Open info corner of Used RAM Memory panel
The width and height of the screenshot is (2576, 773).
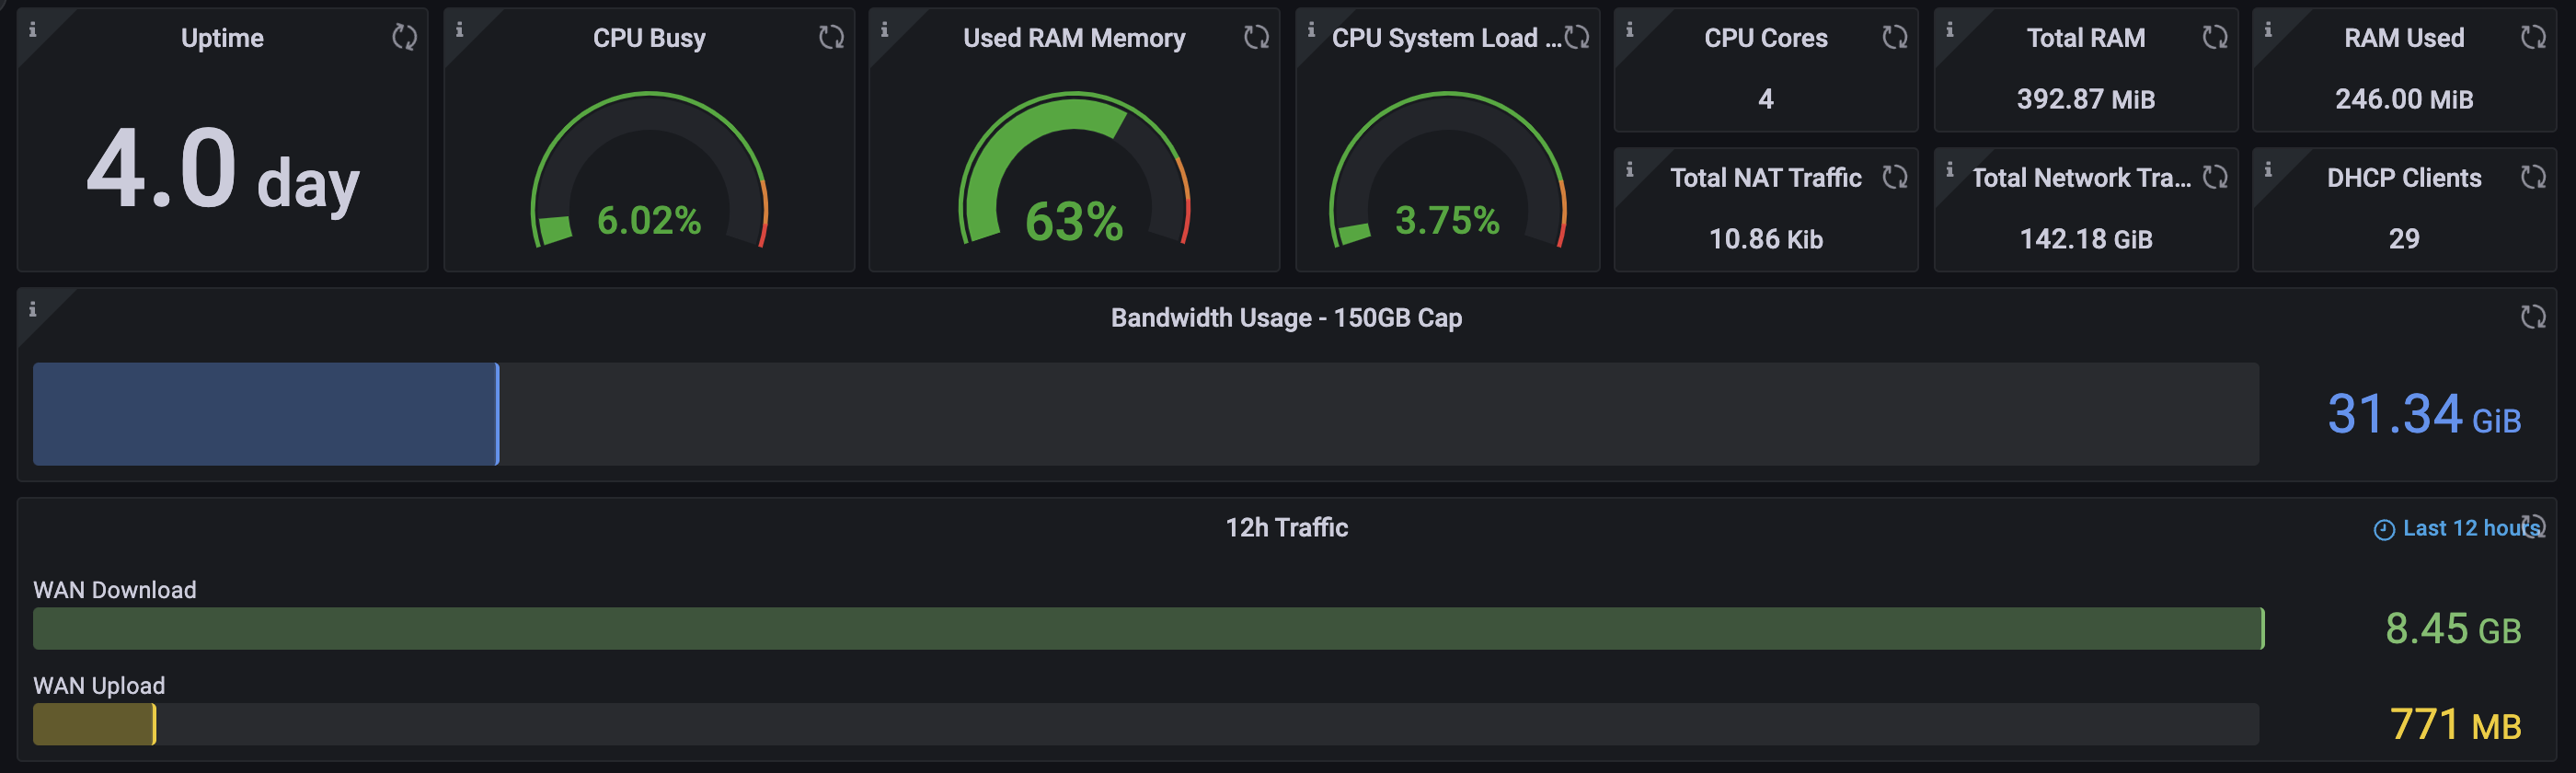pos(884,29)
